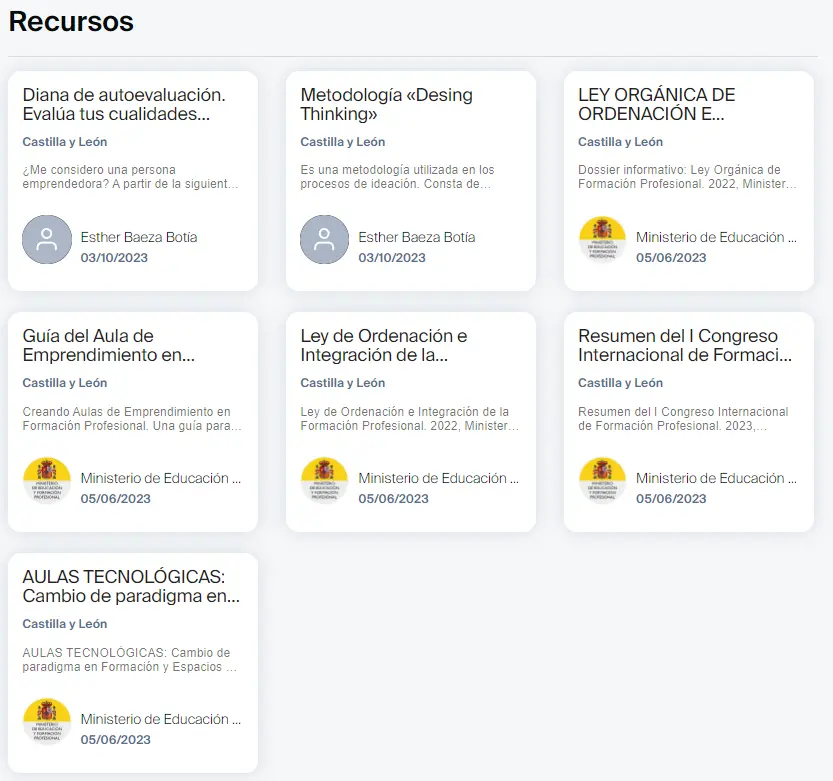Click the avatar icon on Diana de autoevaluación card
This screenshot has width=833, height=781.
[x=47, y=240]
